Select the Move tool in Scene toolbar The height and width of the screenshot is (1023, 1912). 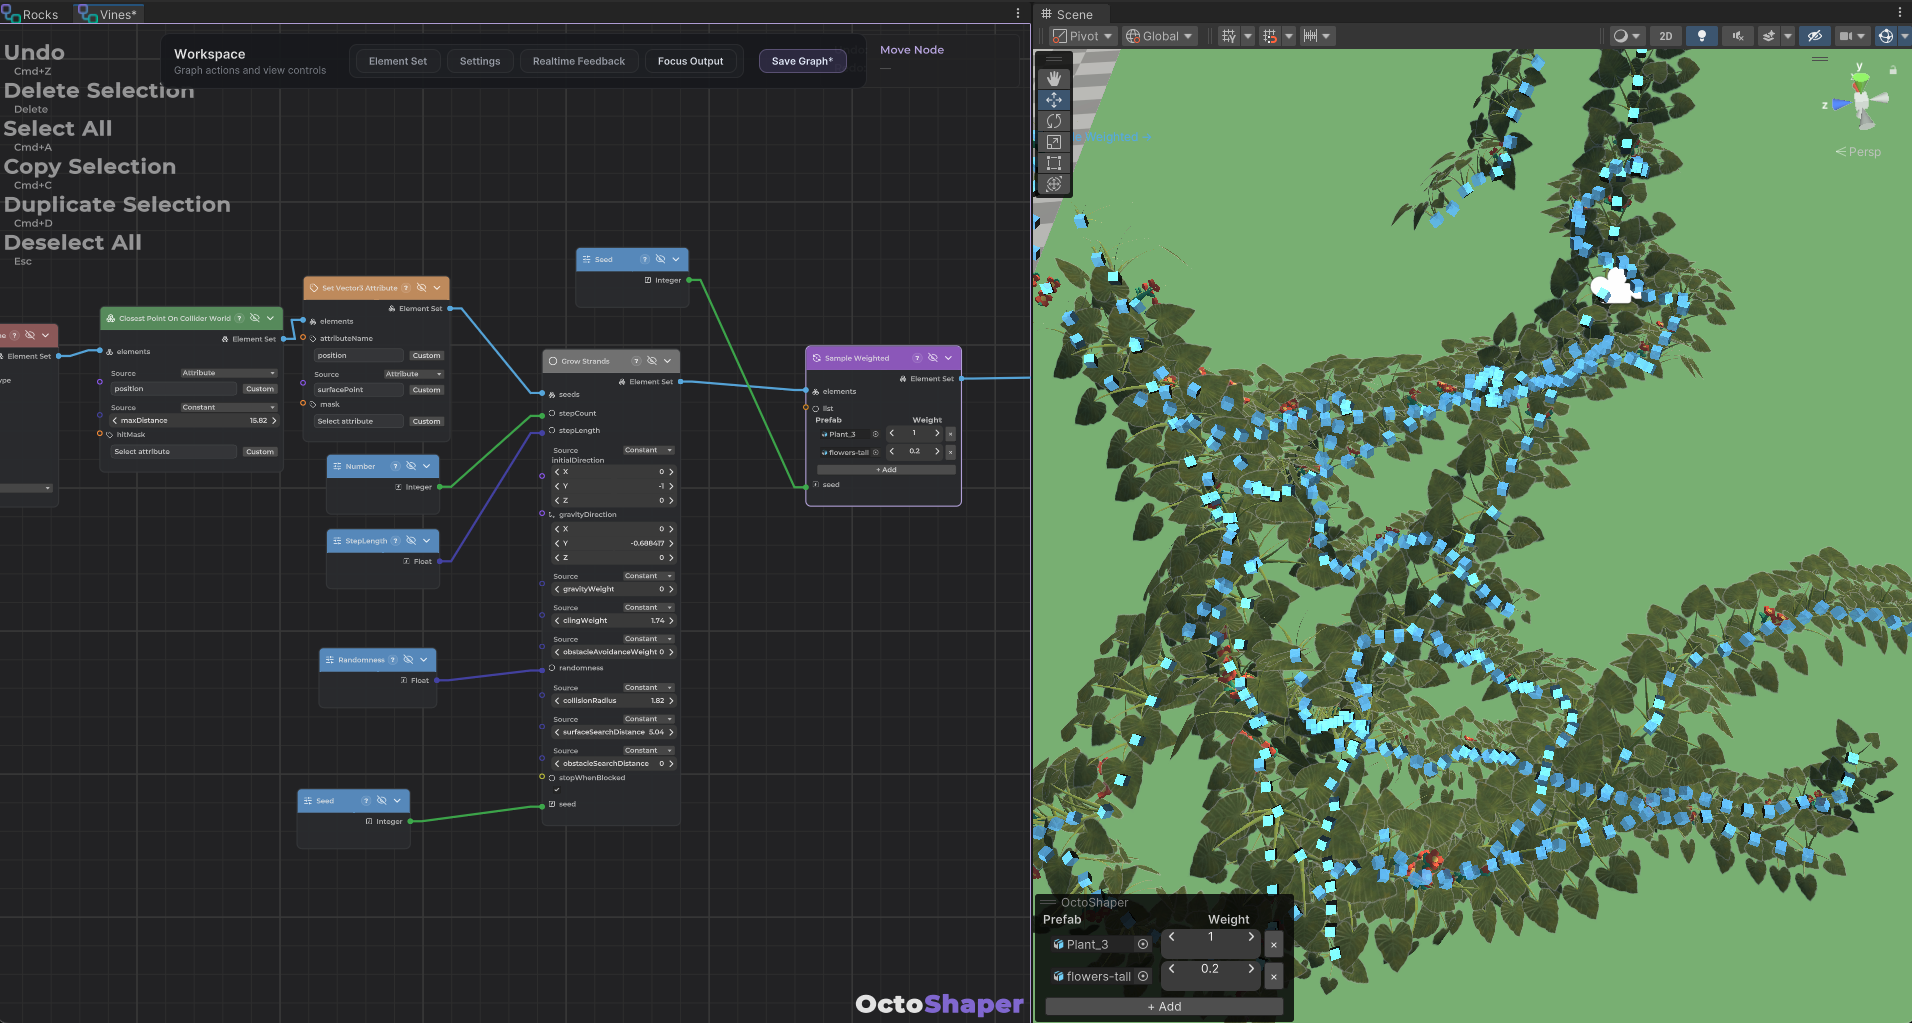pos(1054,100)
